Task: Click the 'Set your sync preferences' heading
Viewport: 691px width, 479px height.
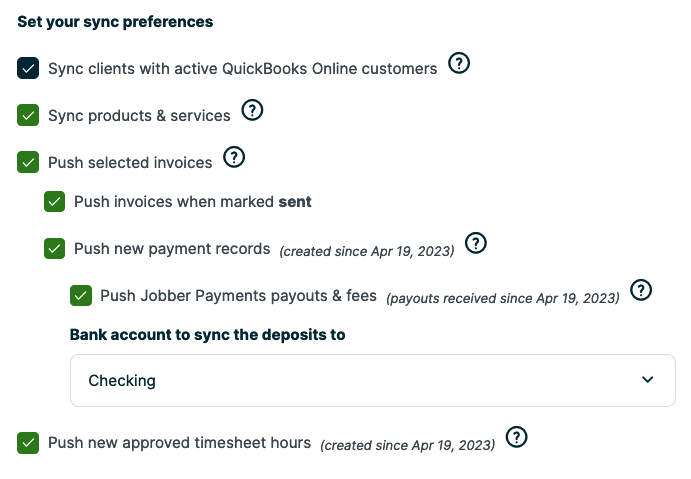Action: pos(115,21)
